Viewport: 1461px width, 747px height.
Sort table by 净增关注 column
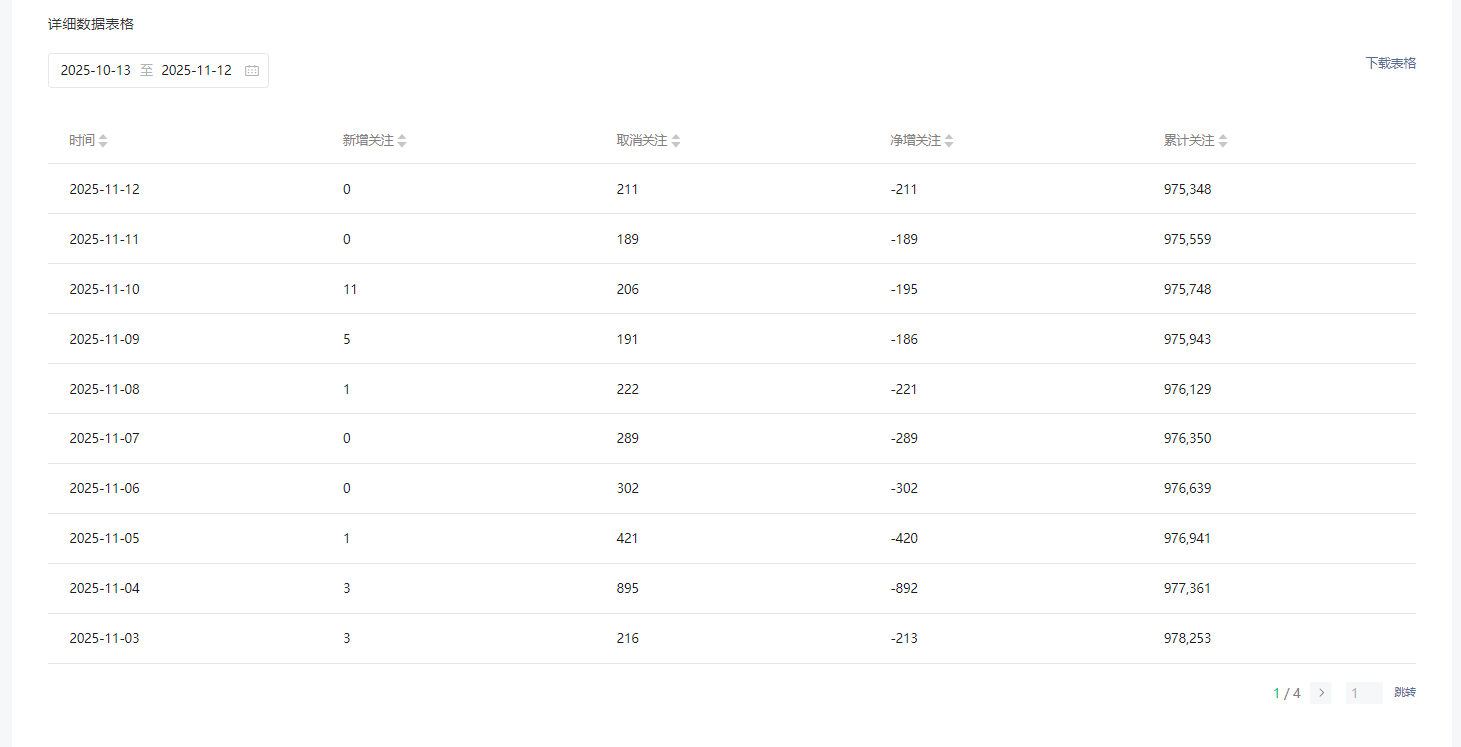(x=949, y=141)
